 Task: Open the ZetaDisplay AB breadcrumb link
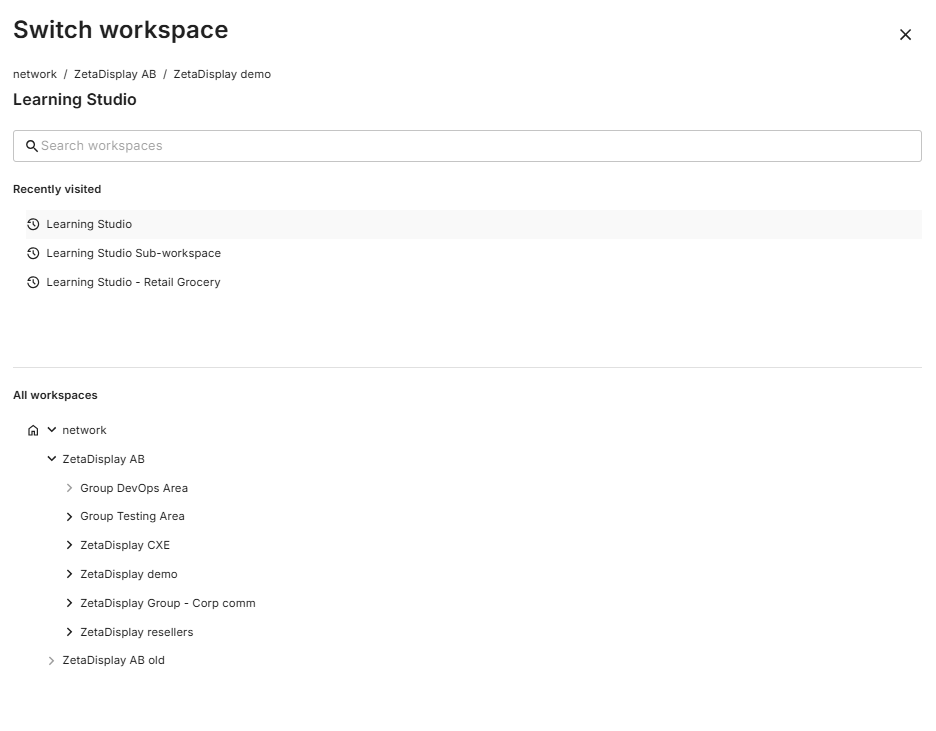(115, 74)
